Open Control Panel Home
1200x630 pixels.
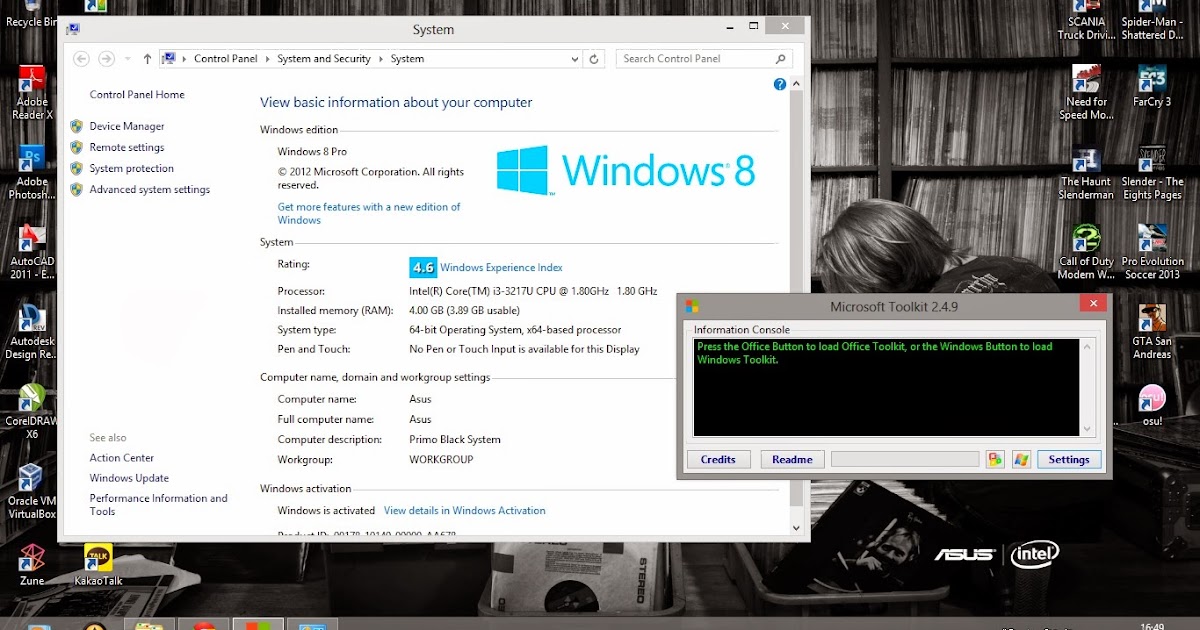[137, 95]
